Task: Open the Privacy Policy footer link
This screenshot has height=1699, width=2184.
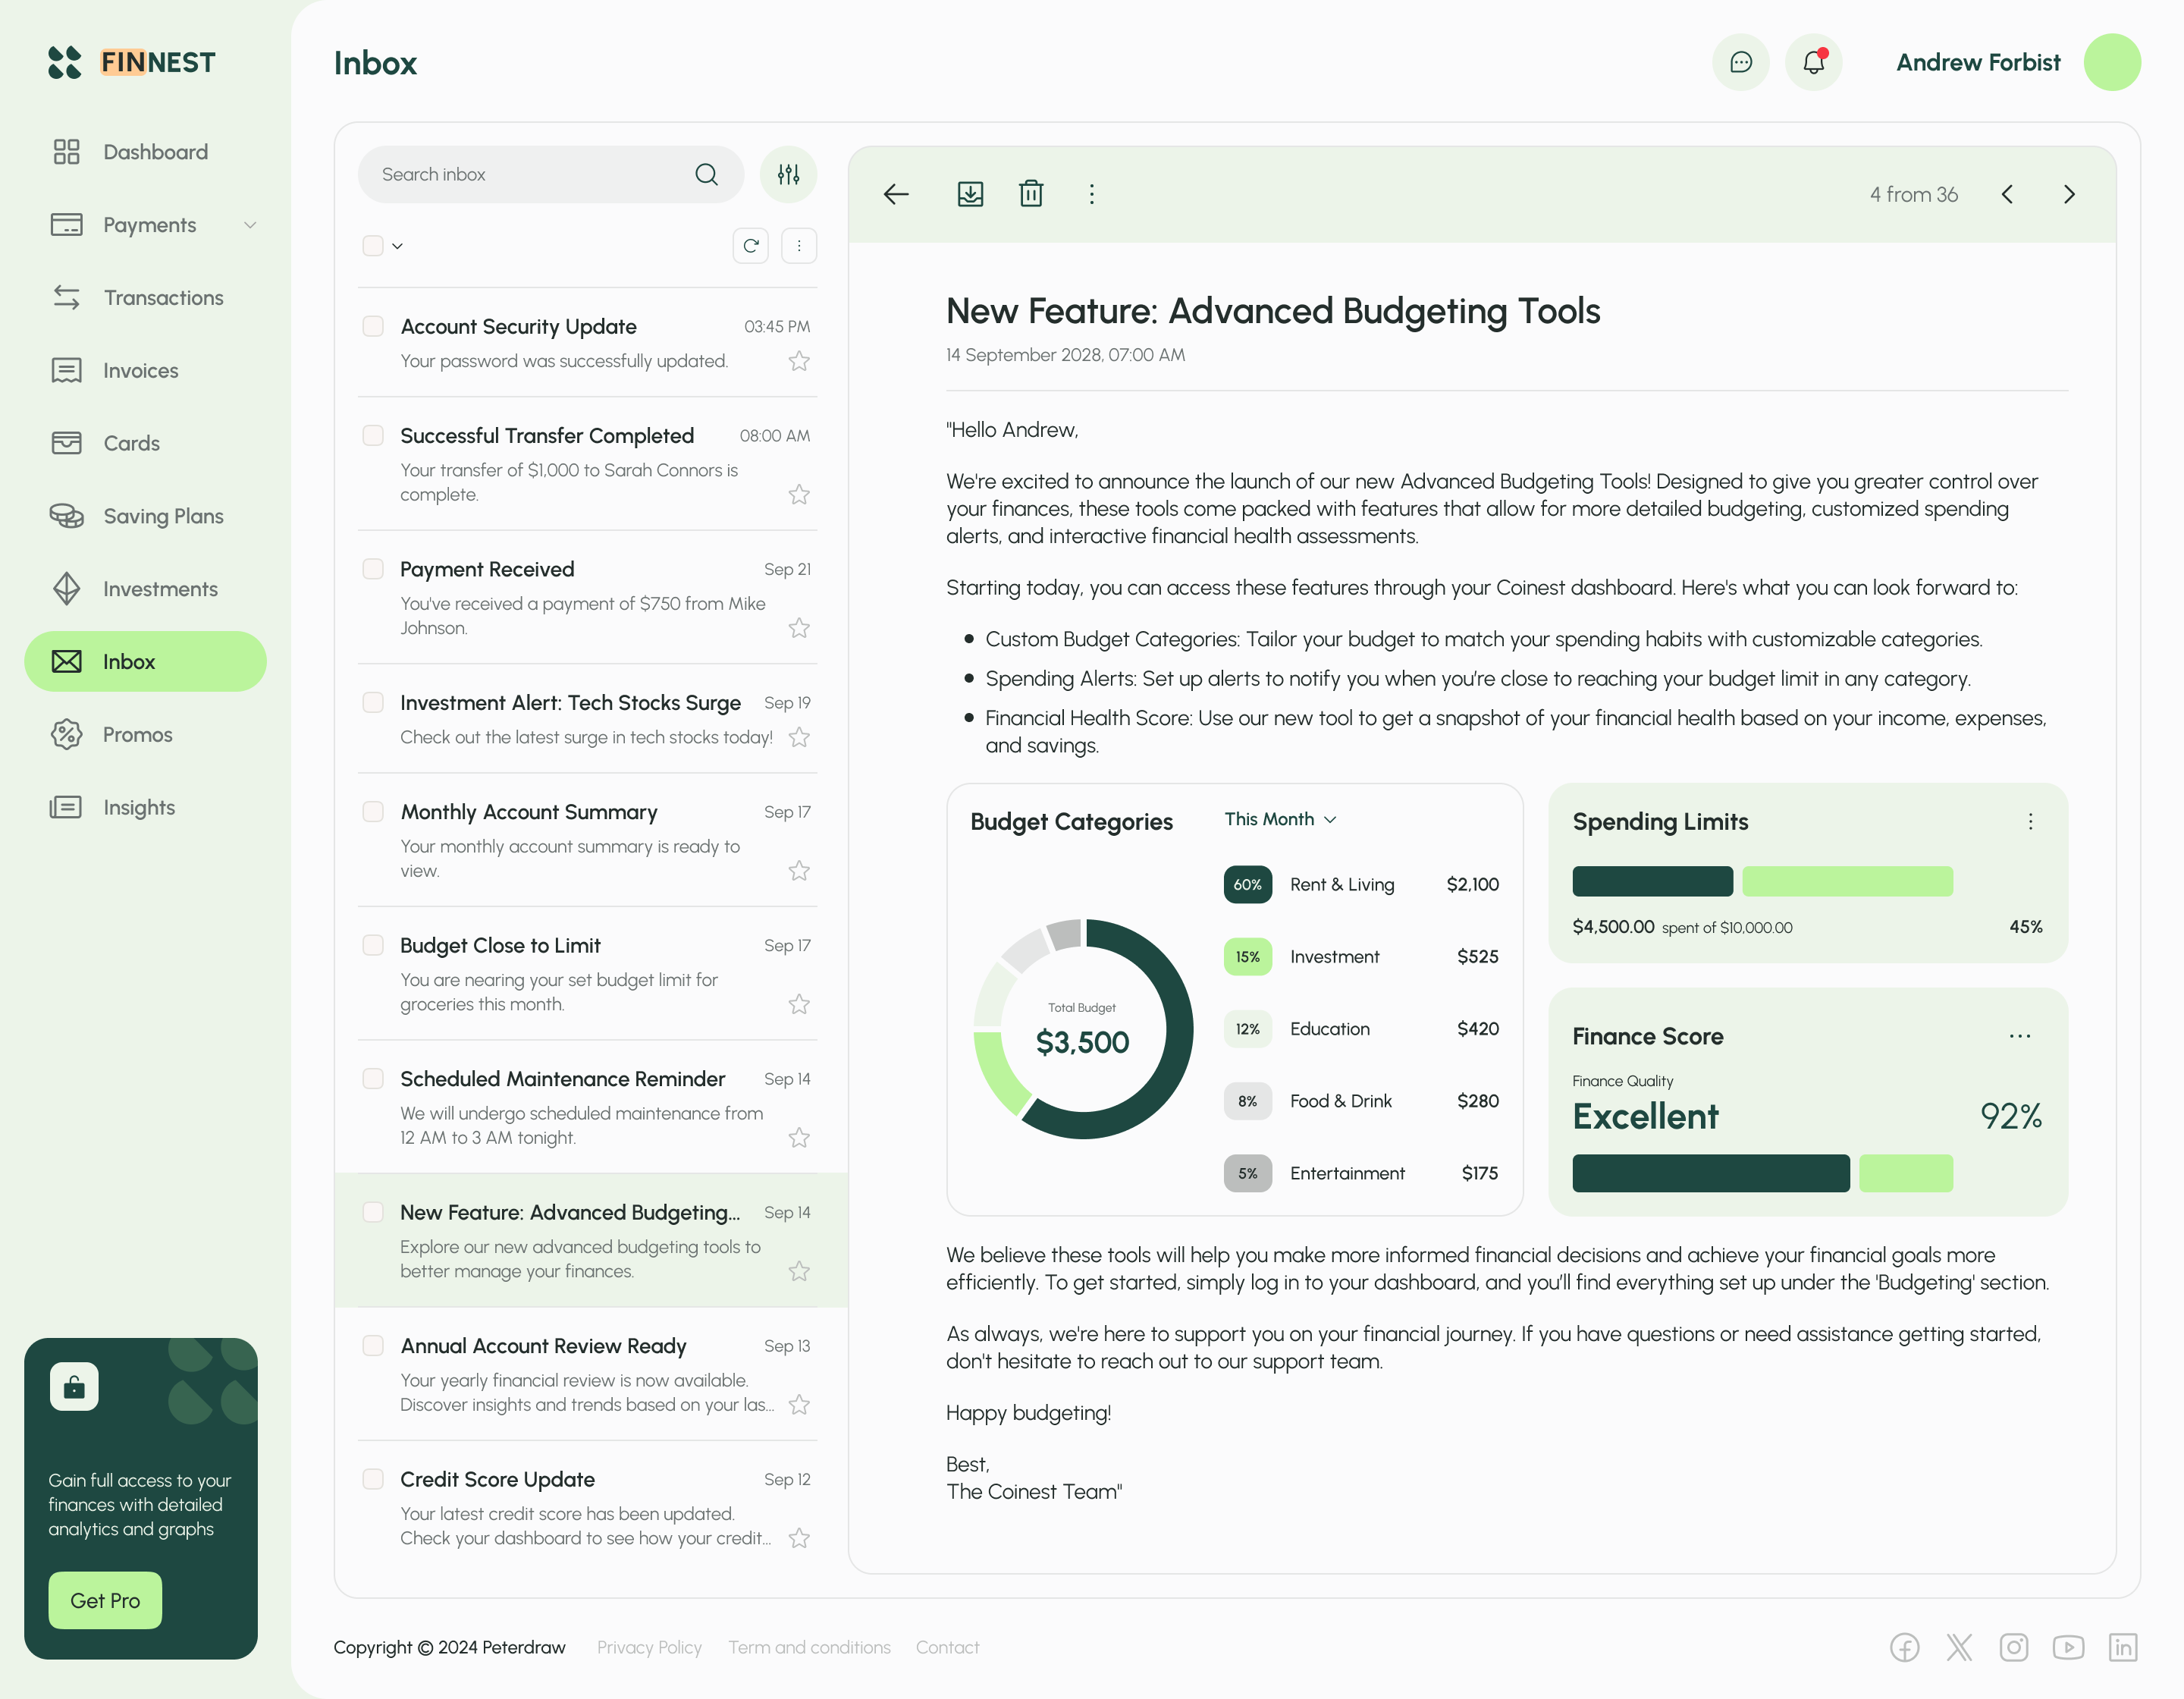Action: [649, 1647]
